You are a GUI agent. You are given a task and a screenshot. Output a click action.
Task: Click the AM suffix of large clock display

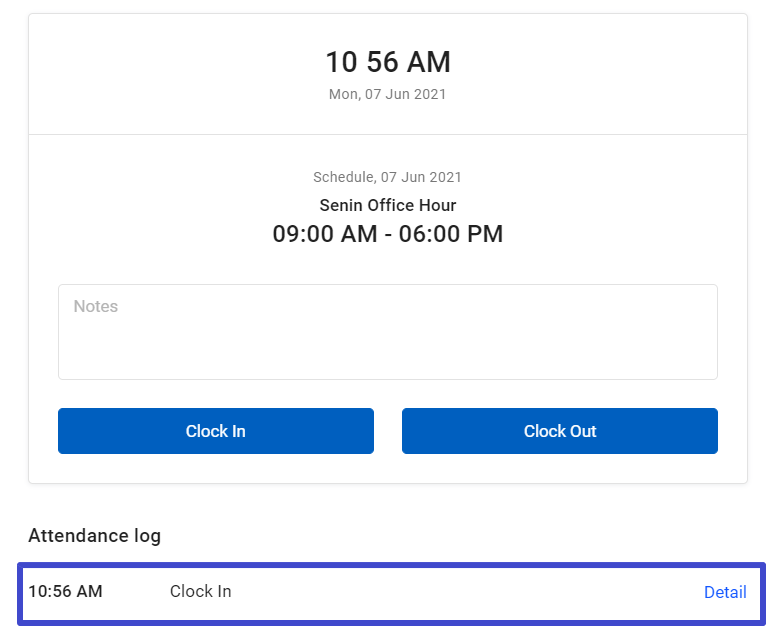coord(428,62)
